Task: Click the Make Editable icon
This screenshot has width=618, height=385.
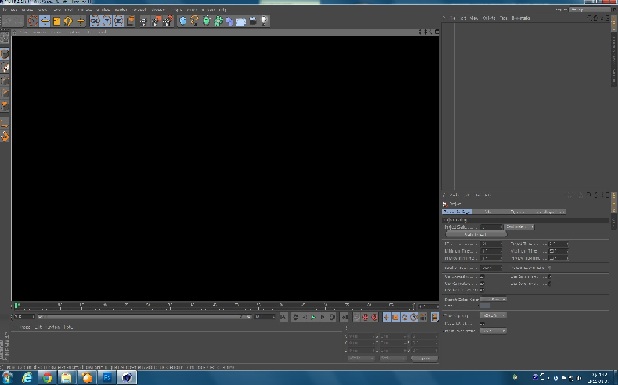Action: coord(5,38)
